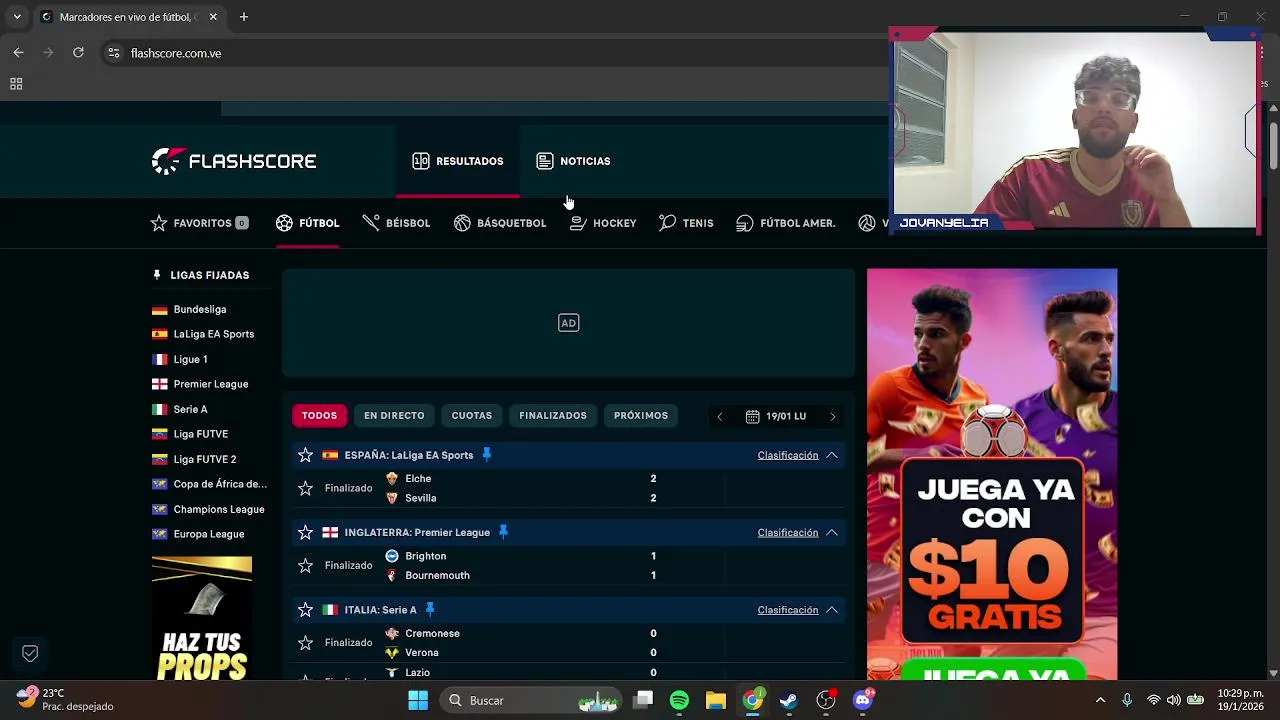Go to previous day arrow

tap(720, 416)
